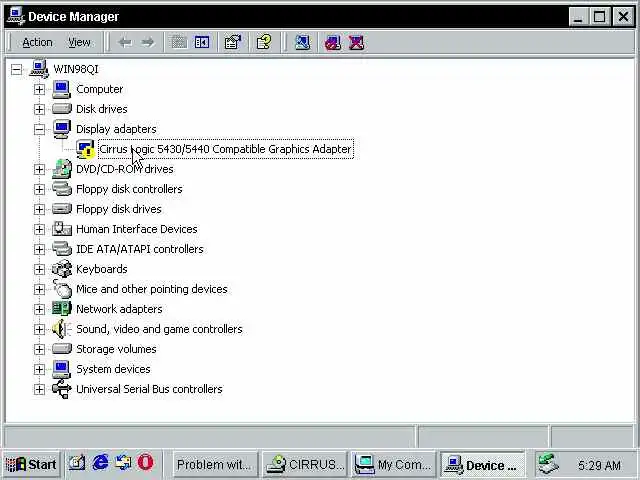Viewport: 640px width, 480px height.
Task: Click the System devices icon
Action: pyautogui.click(x=62, y=369)
